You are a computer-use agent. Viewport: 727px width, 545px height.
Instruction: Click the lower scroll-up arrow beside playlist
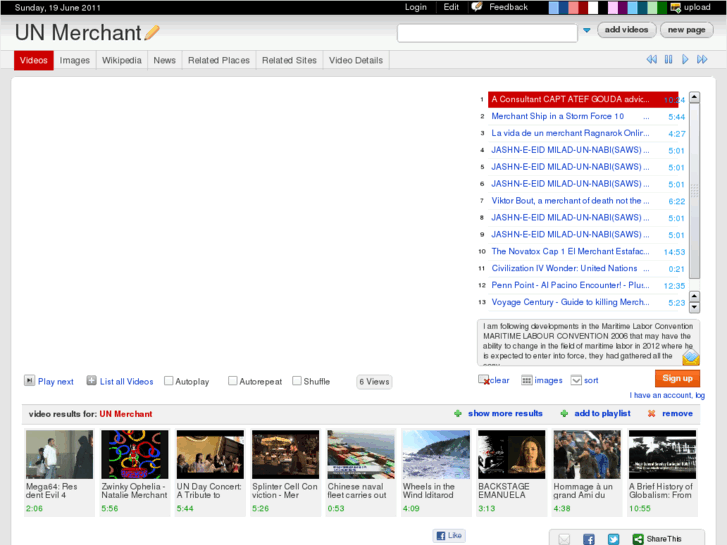click(694, 296)
